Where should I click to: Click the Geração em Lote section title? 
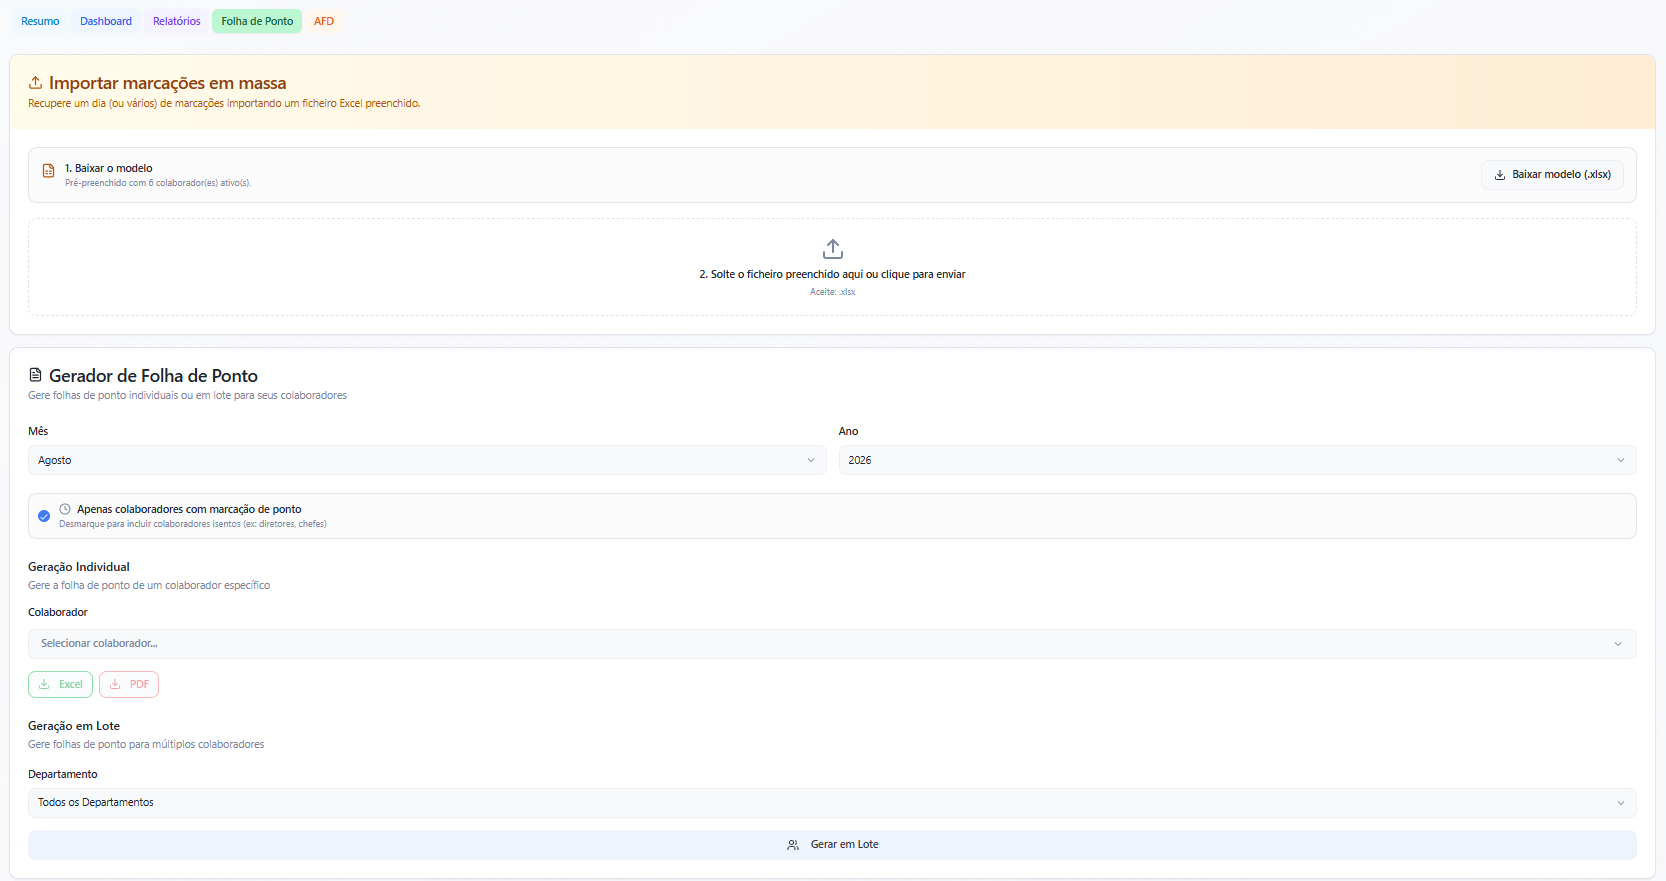tap(74, 726)
